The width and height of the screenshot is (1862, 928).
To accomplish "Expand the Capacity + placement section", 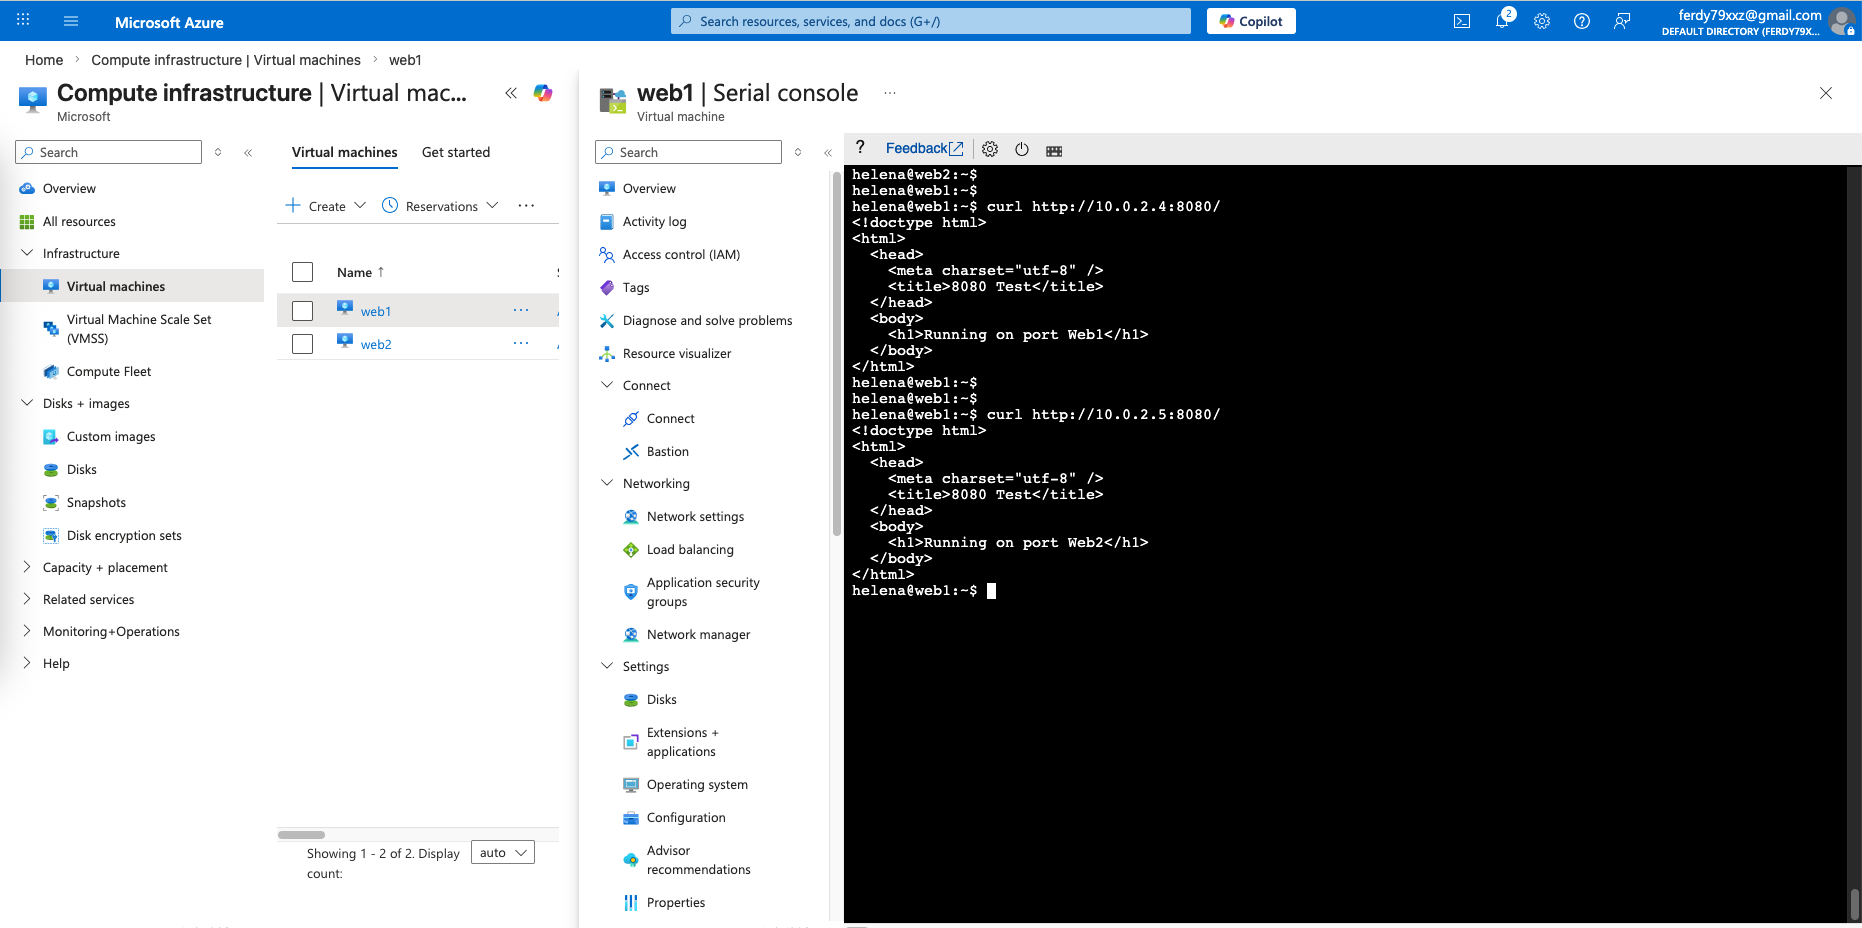I will pyautogui.click(x=27, y=567).
